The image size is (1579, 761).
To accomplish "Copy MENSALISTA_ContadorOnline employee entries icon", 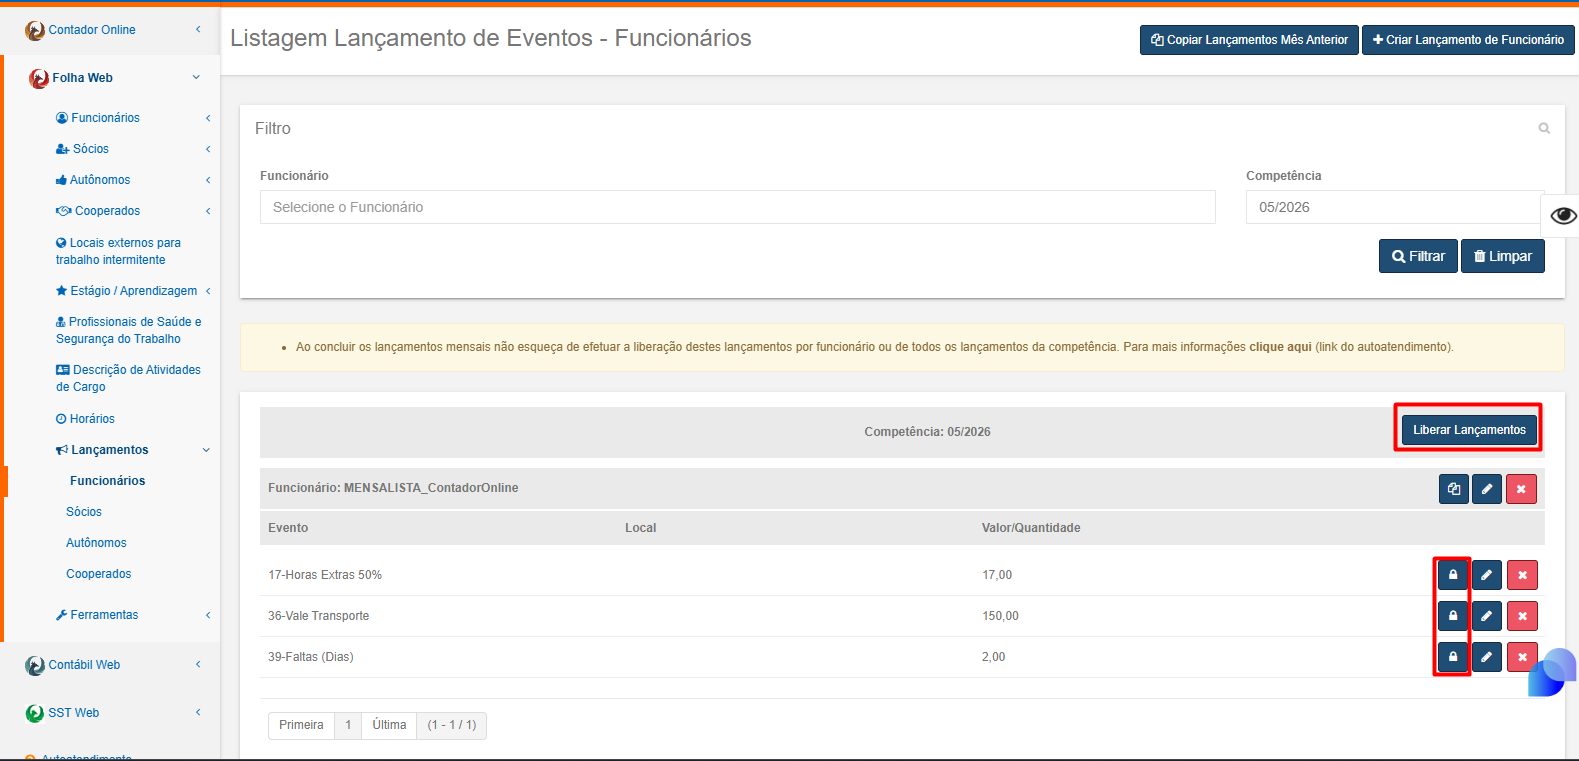I will (1454, 489).
